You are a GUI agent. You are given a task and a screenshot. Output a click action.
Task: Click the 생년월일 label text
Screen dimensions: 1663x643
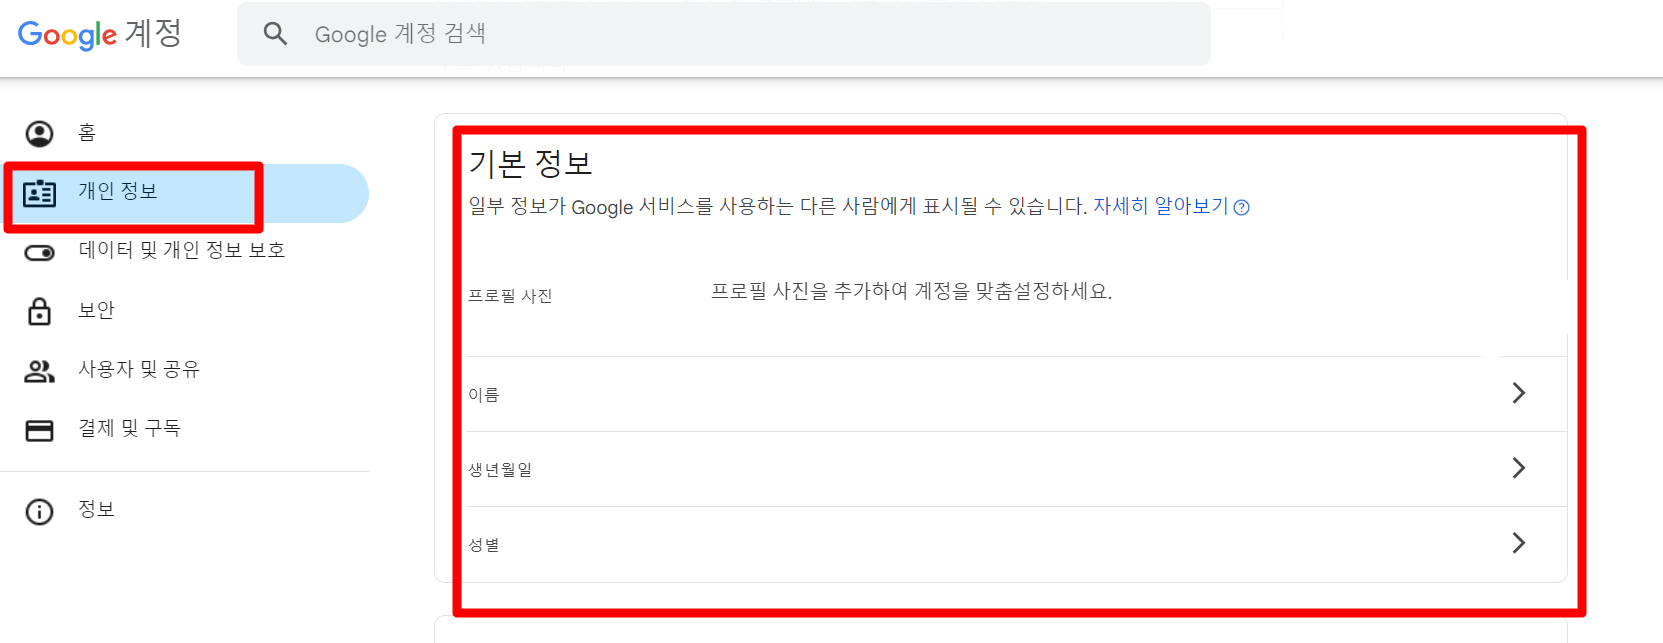[x=500, y=470]
